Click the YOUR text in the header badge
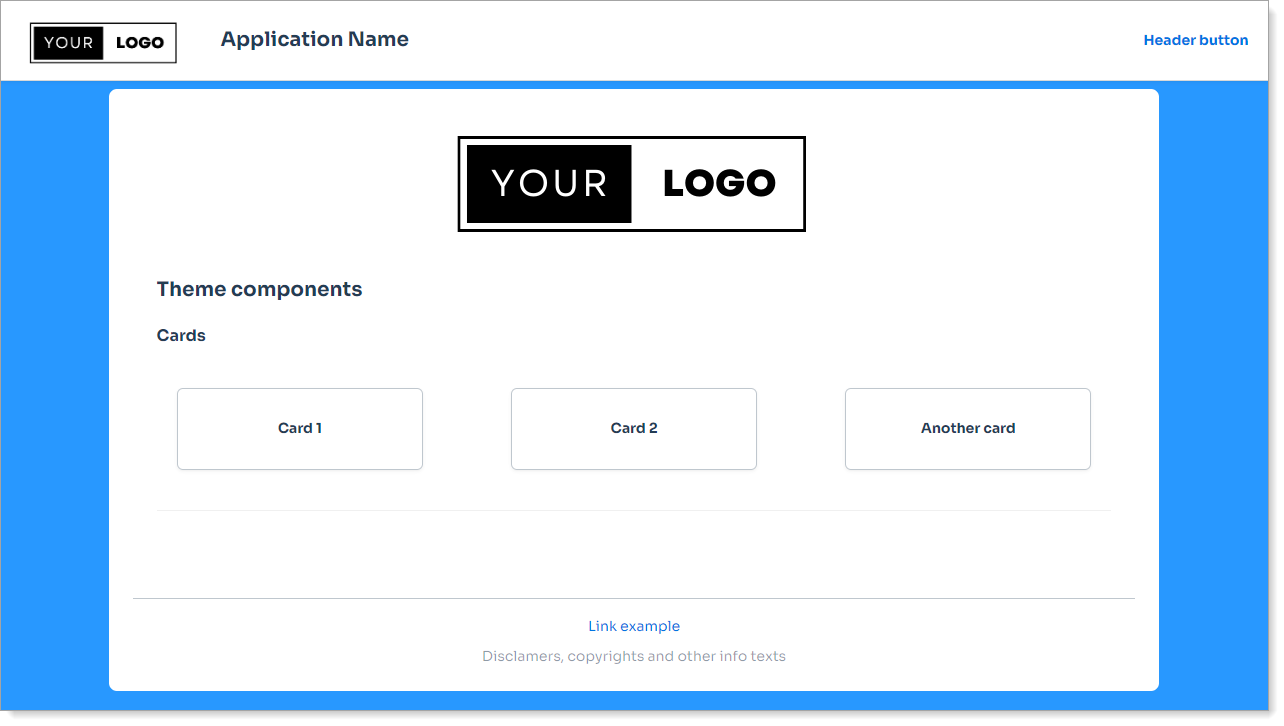Viewport: 1284px width, 726px height. (x=68, y=42)
